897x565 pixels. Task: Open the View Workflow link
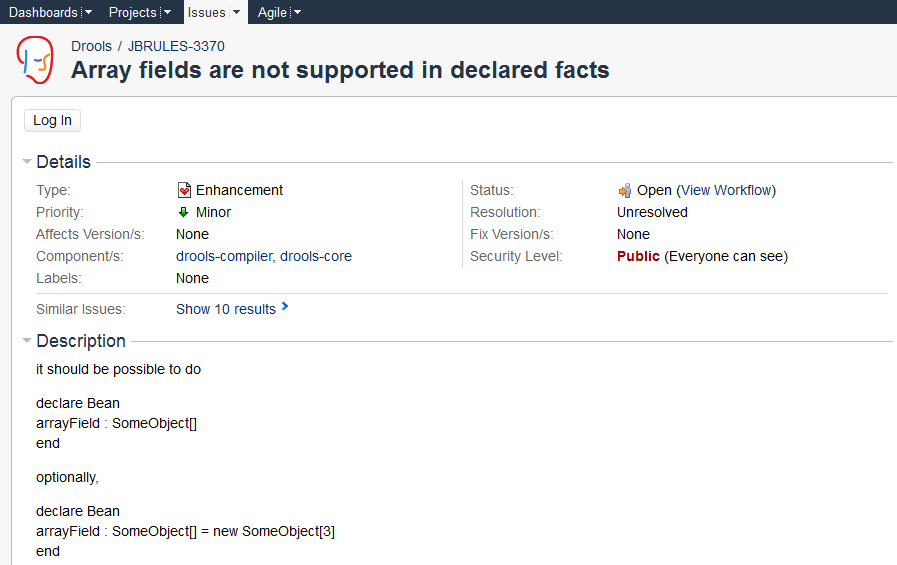pyautogui.click(x=726, y=190)
